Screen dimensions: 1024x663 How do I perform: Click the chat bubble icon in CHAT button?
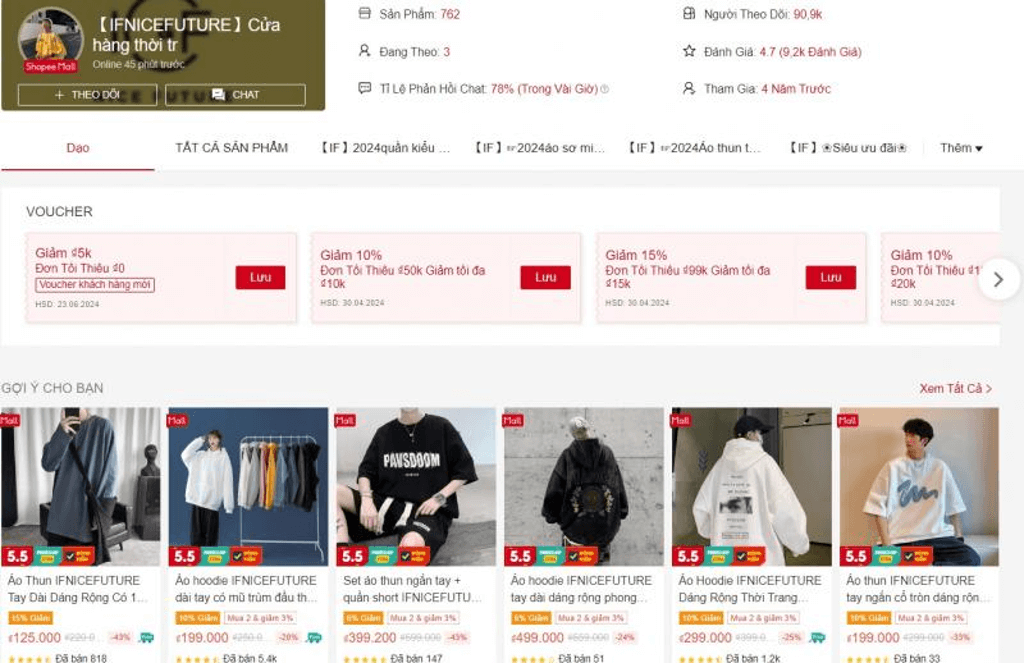218,95
